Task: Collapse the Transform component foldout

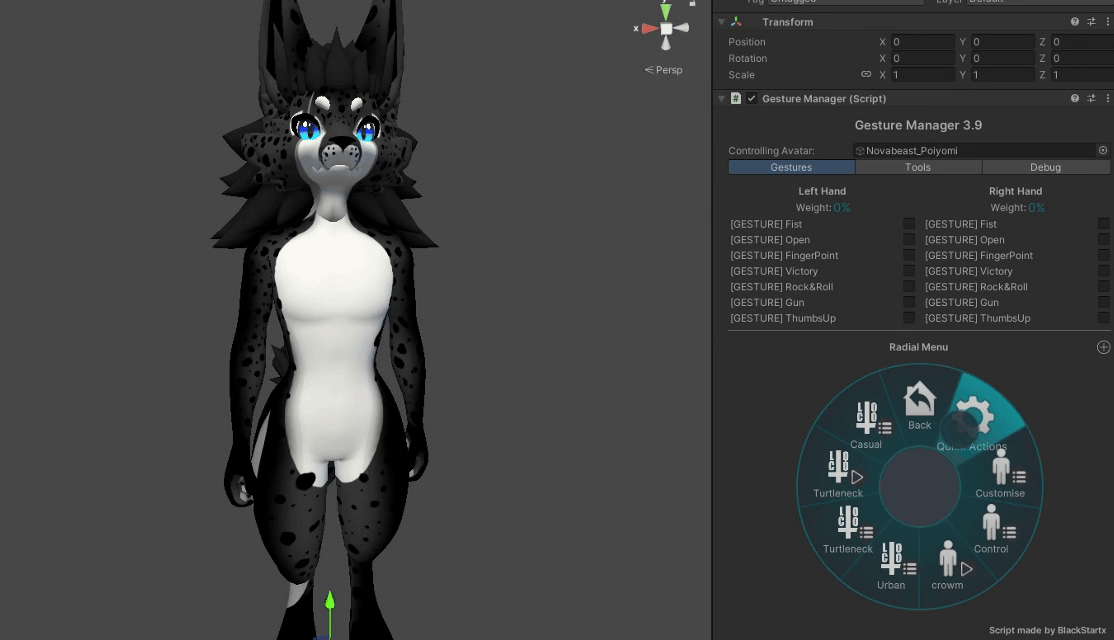Action: pos(721,22)
